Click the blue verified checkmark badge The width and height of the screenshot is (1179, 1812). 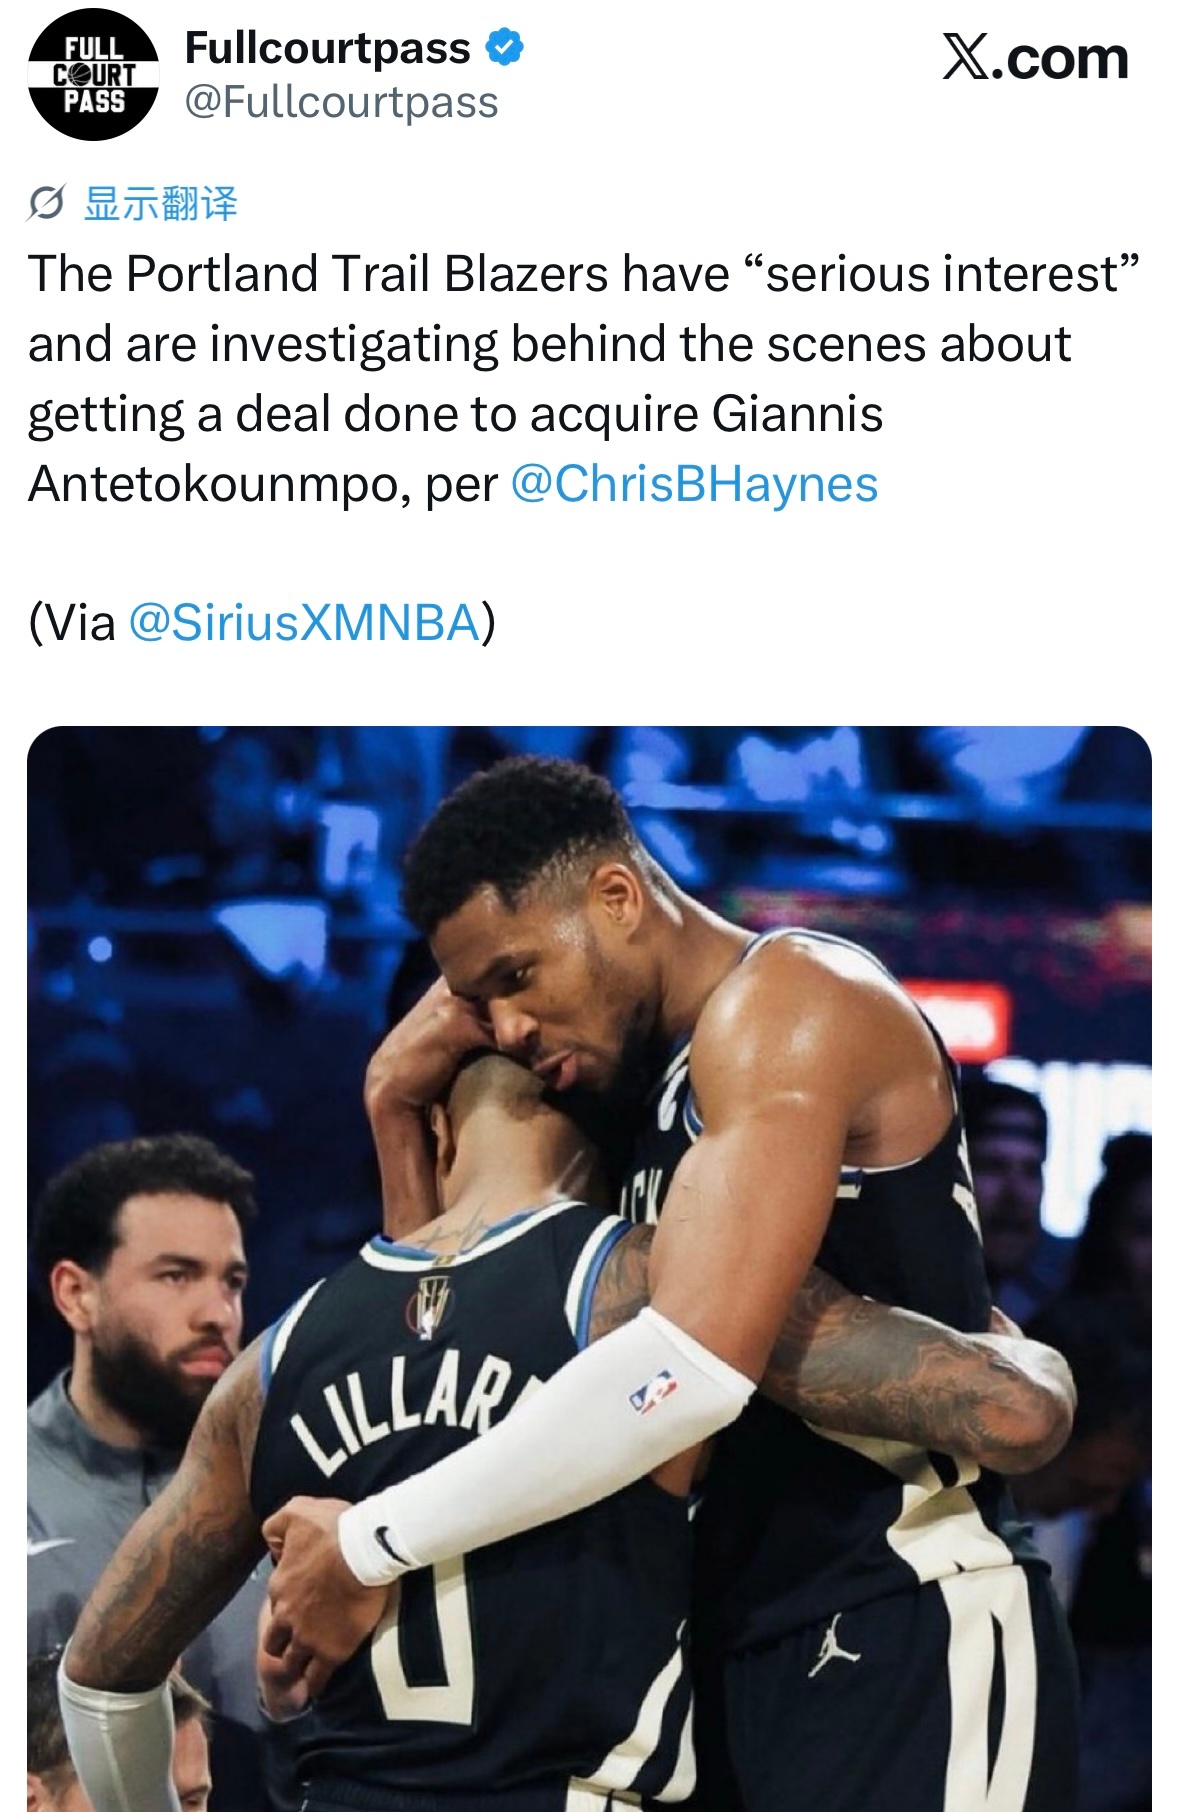pyautogui.click(x=504, y=48)
